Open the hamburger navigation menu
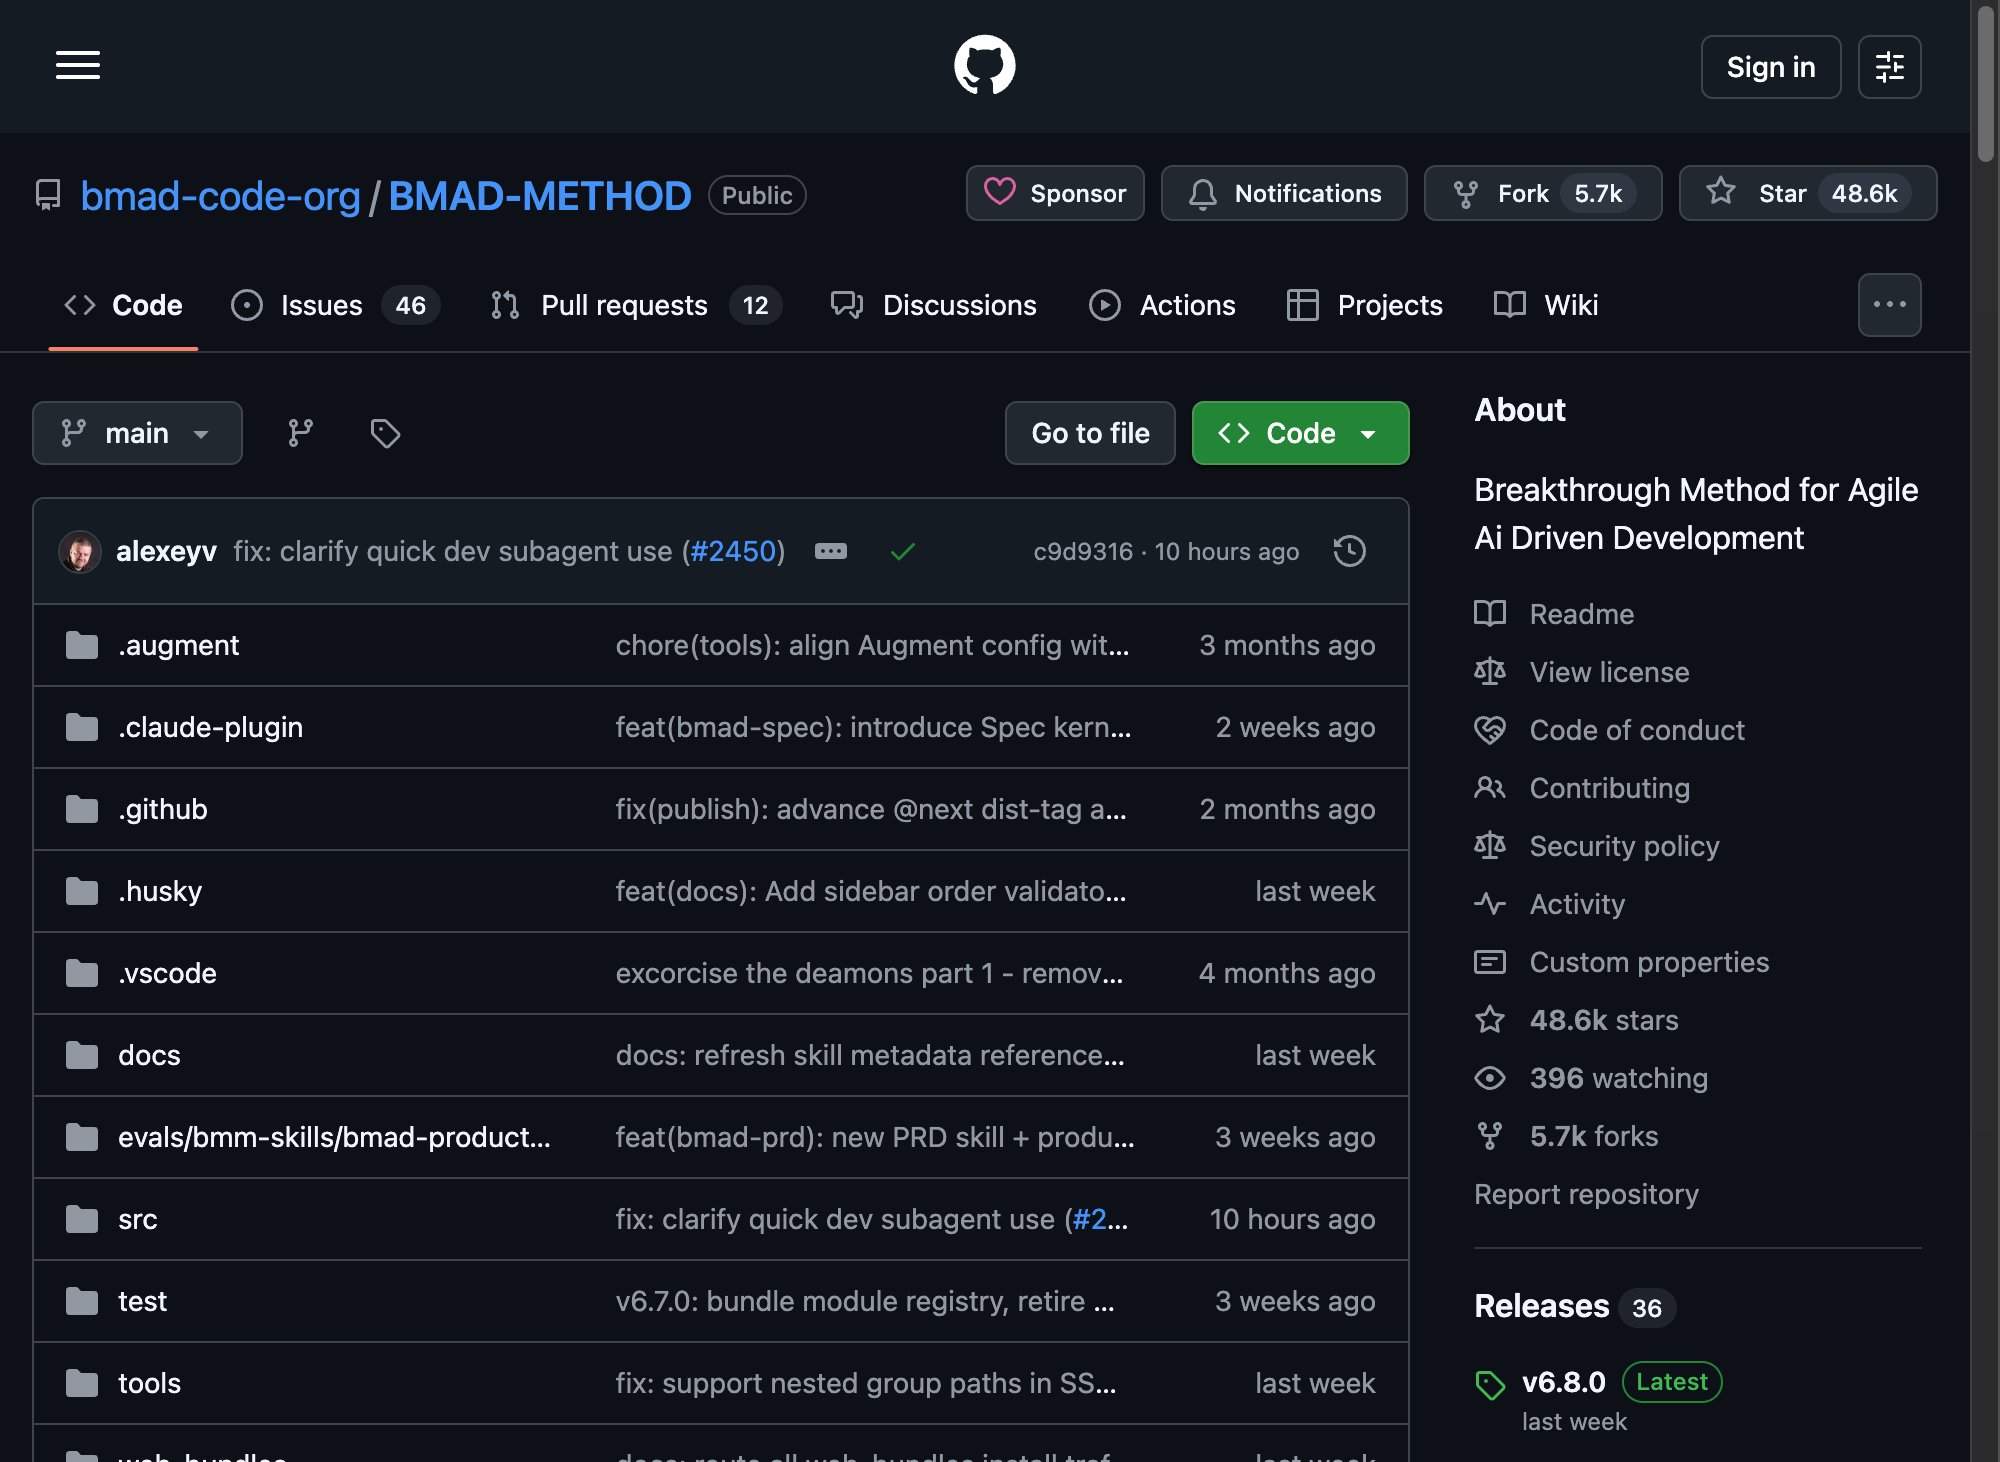Image resolution: width=2000 pixels, height=1462 pixels. click(78, 66)
